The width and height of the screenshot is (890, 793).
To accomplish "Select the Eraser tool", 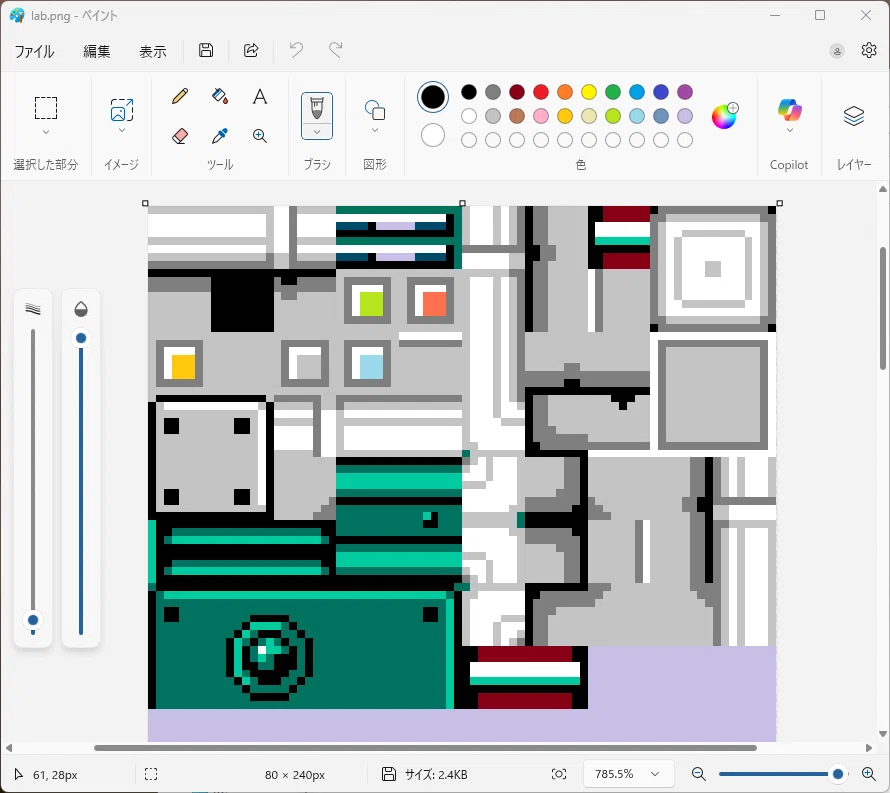I will [x=180, y=136].
